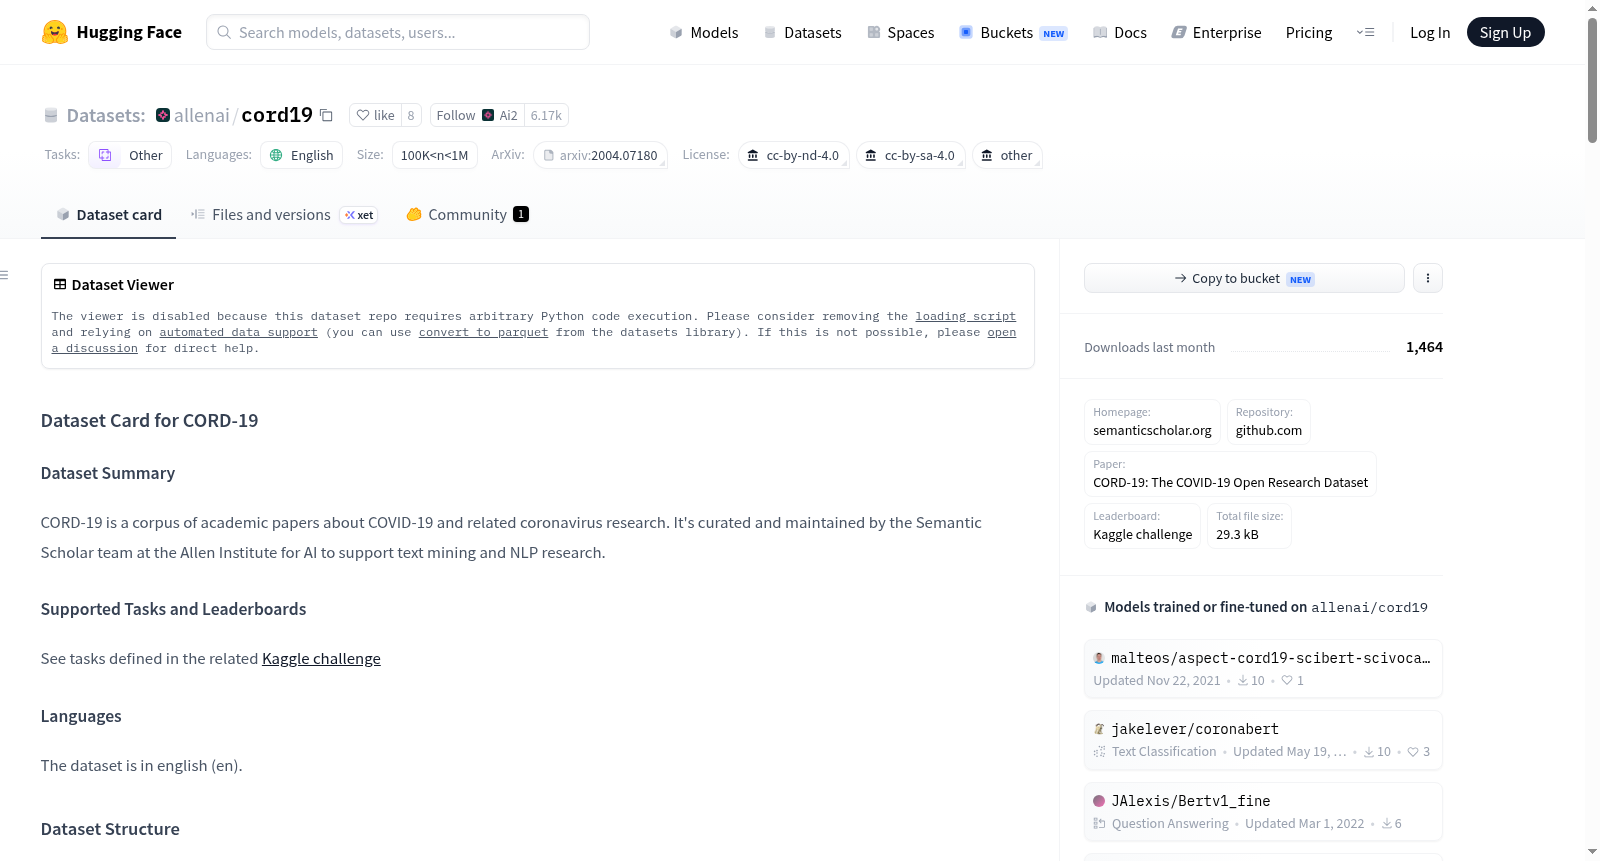Open the Docs navigation item
Image resolution: width=1600 pixels, height=861 pixels.
pos(1120,32)
